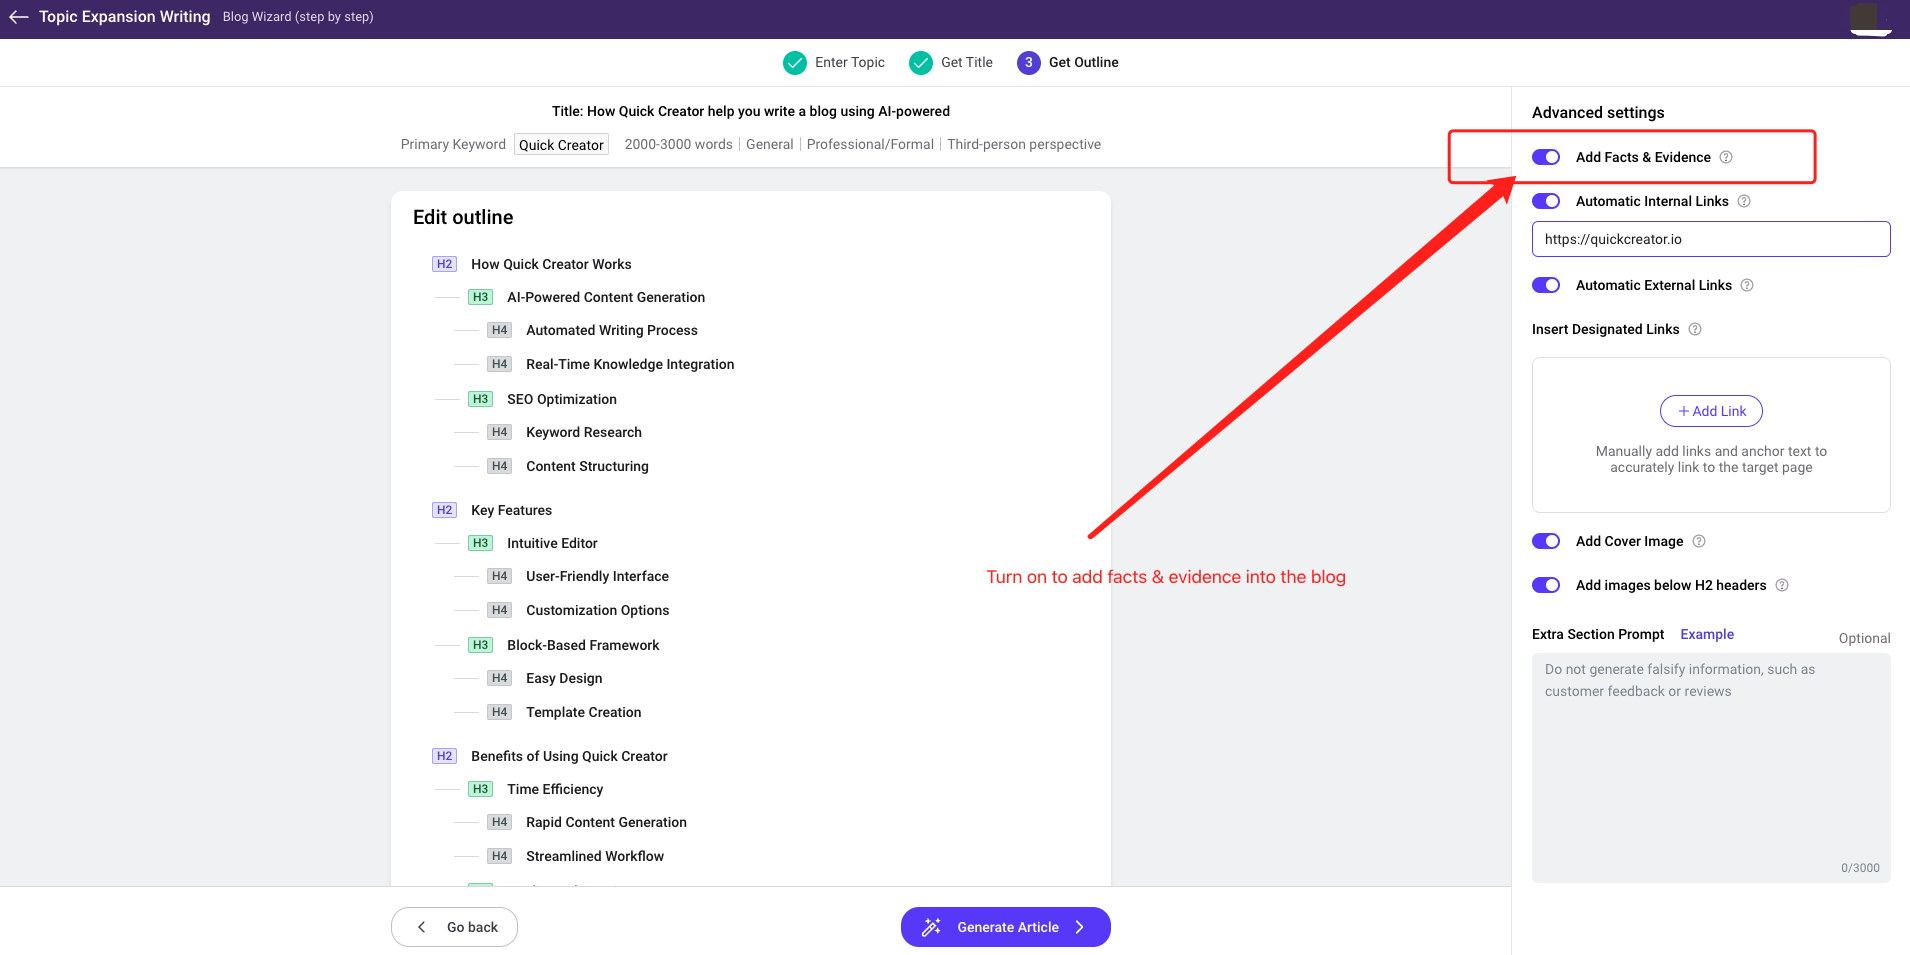Click the H3 badge for Intuitive Editor

(x=480, y=543)
